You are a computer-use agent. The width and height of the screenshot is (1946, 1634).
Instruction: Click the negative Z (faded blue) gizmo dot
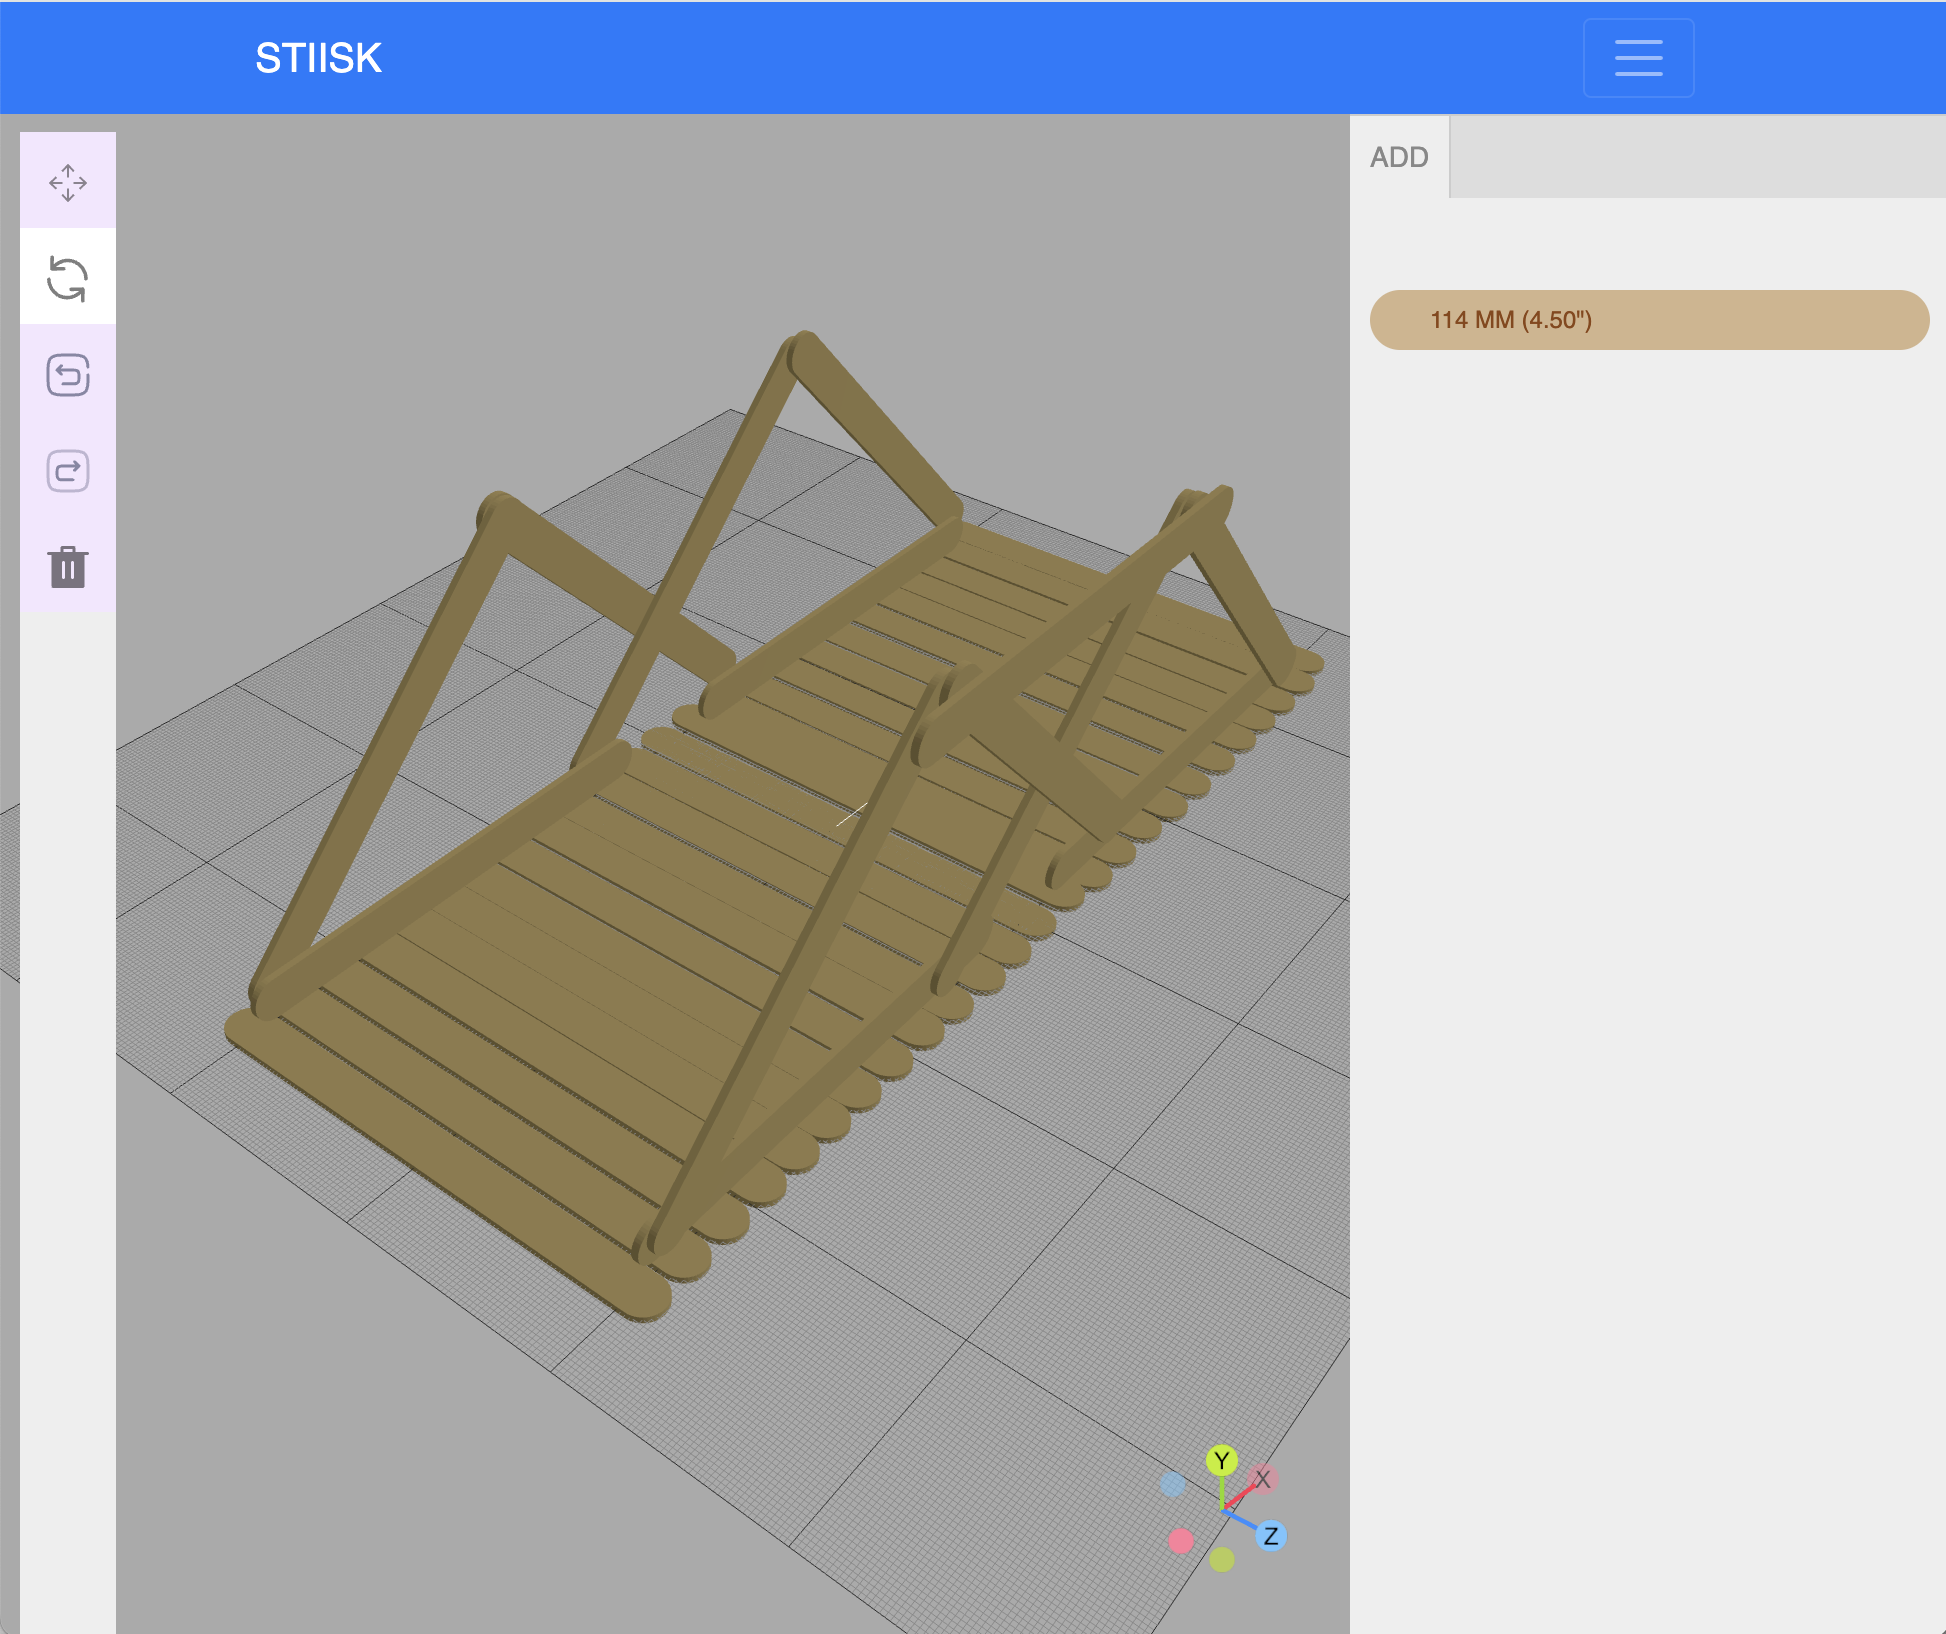point(1172,1484)
